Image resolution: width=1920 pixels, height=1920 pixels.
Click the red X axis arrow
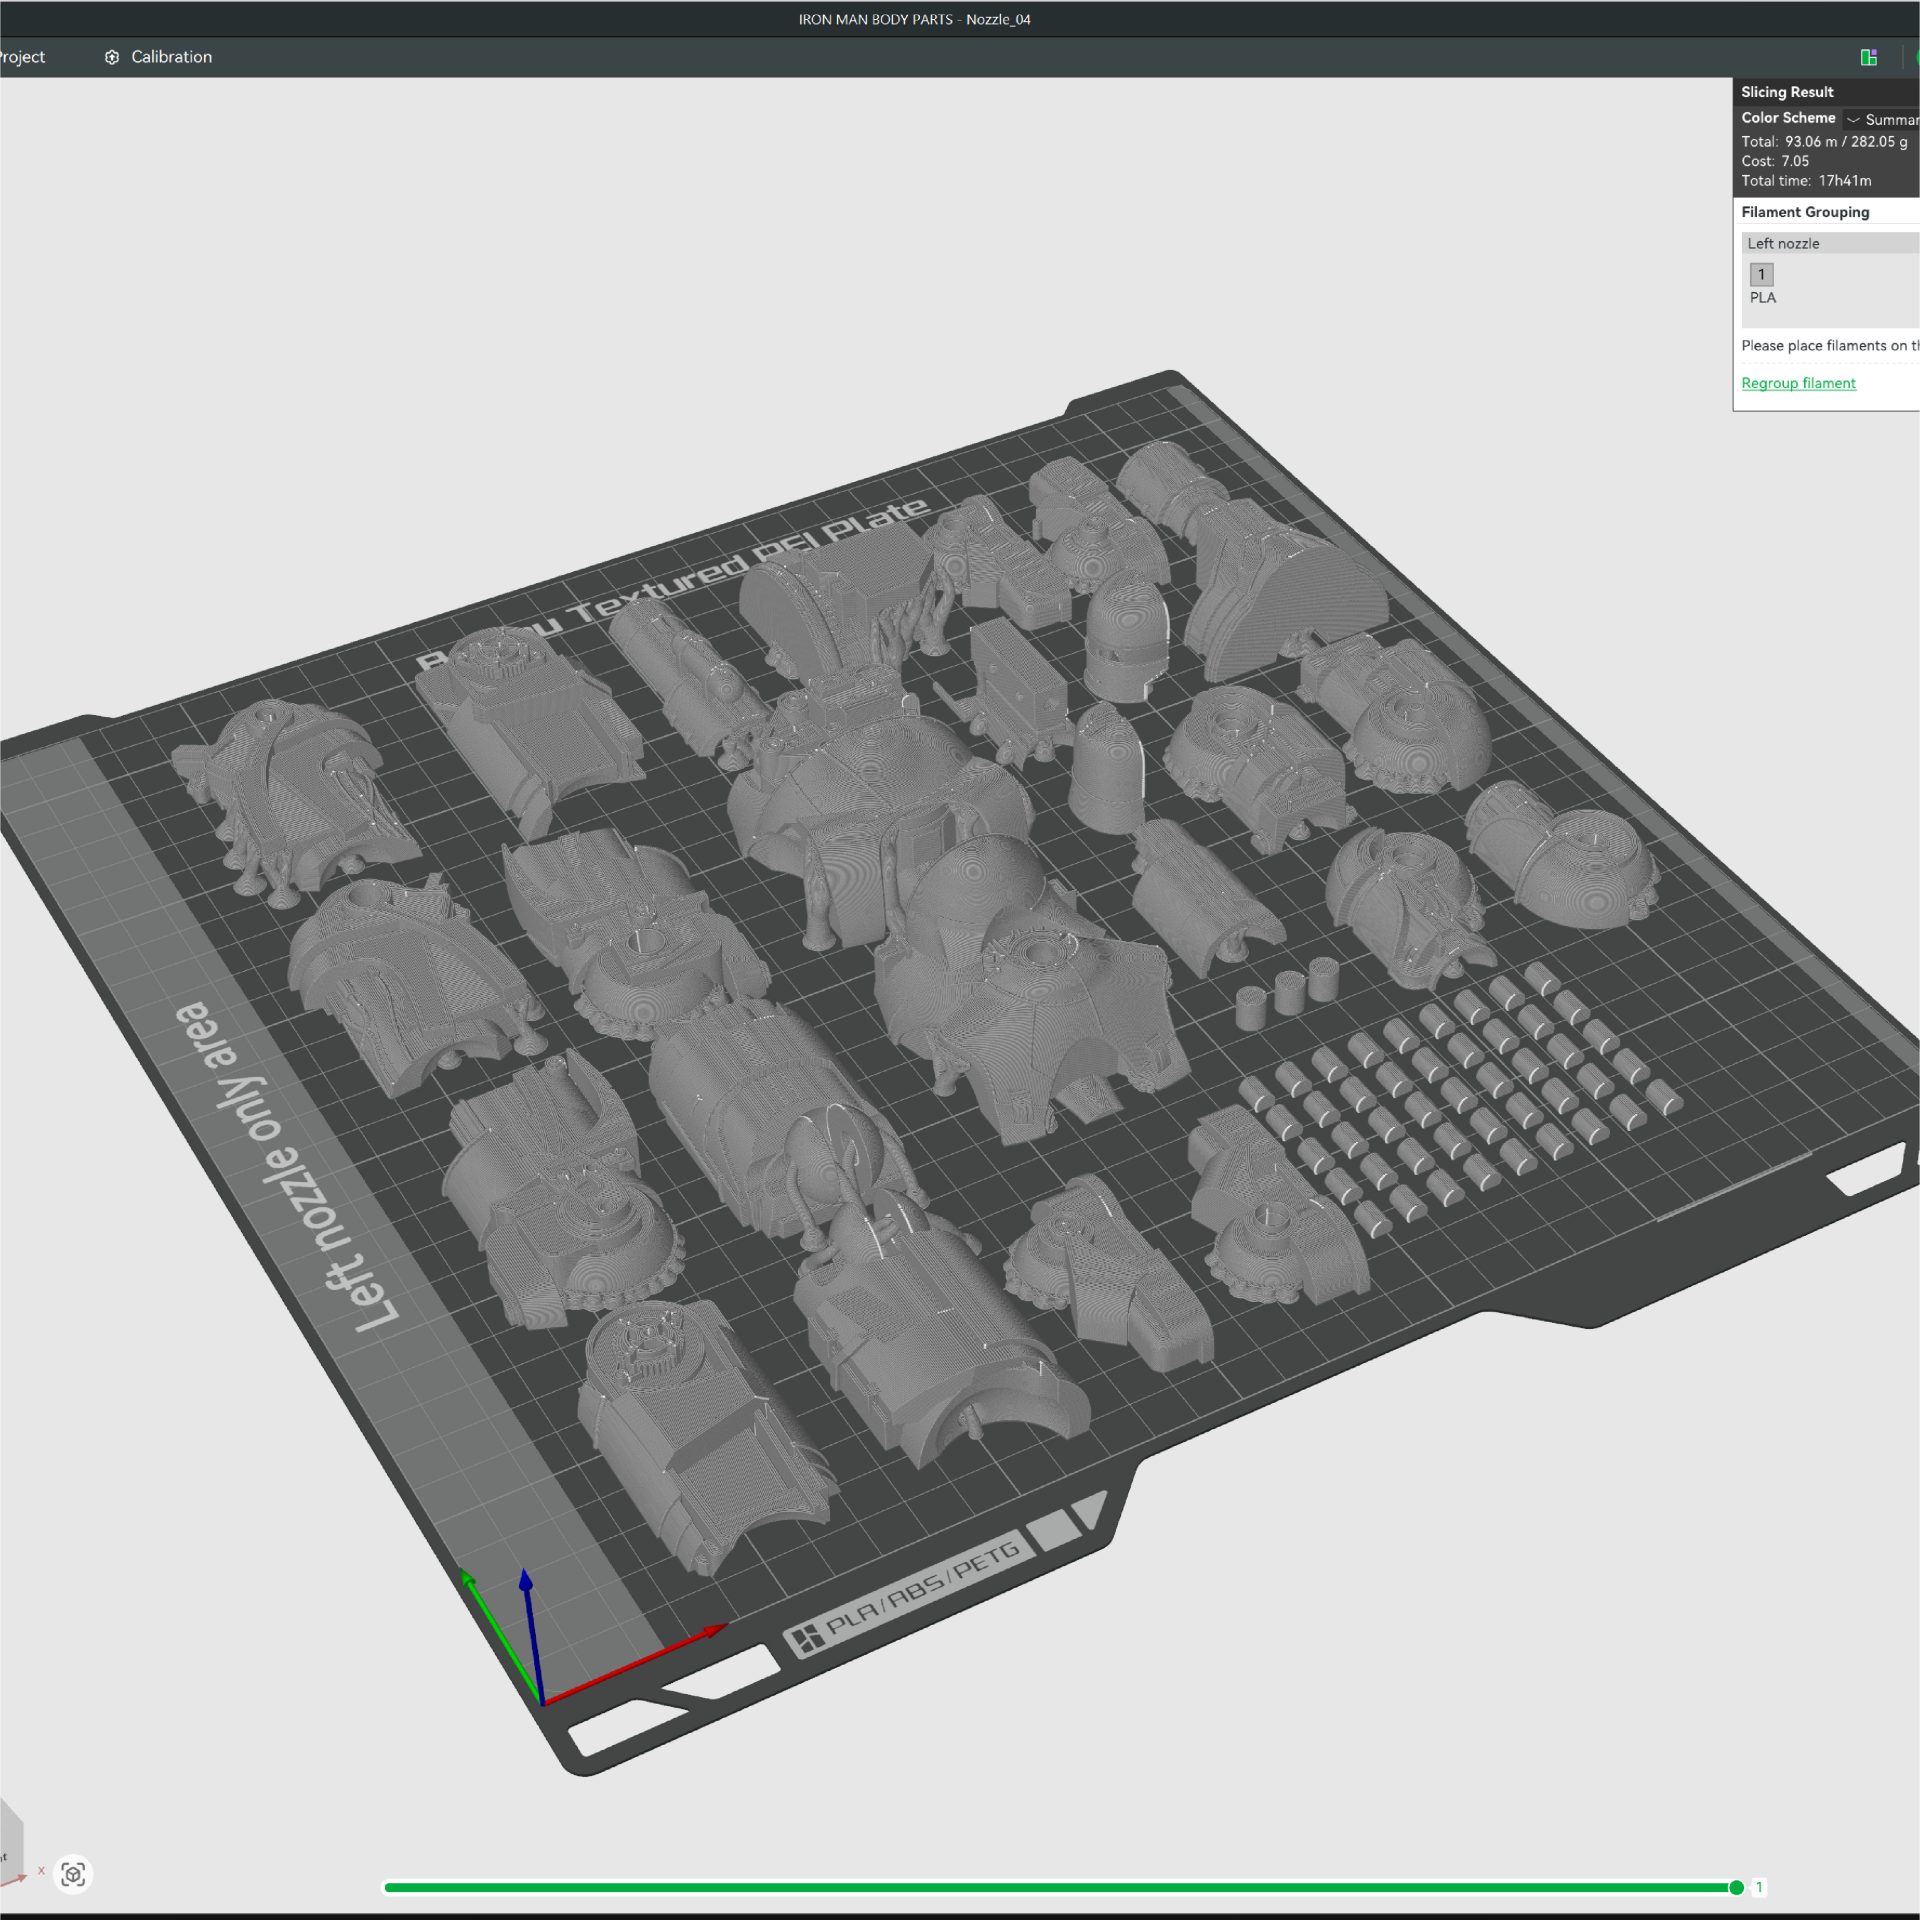coord(714,1631)
